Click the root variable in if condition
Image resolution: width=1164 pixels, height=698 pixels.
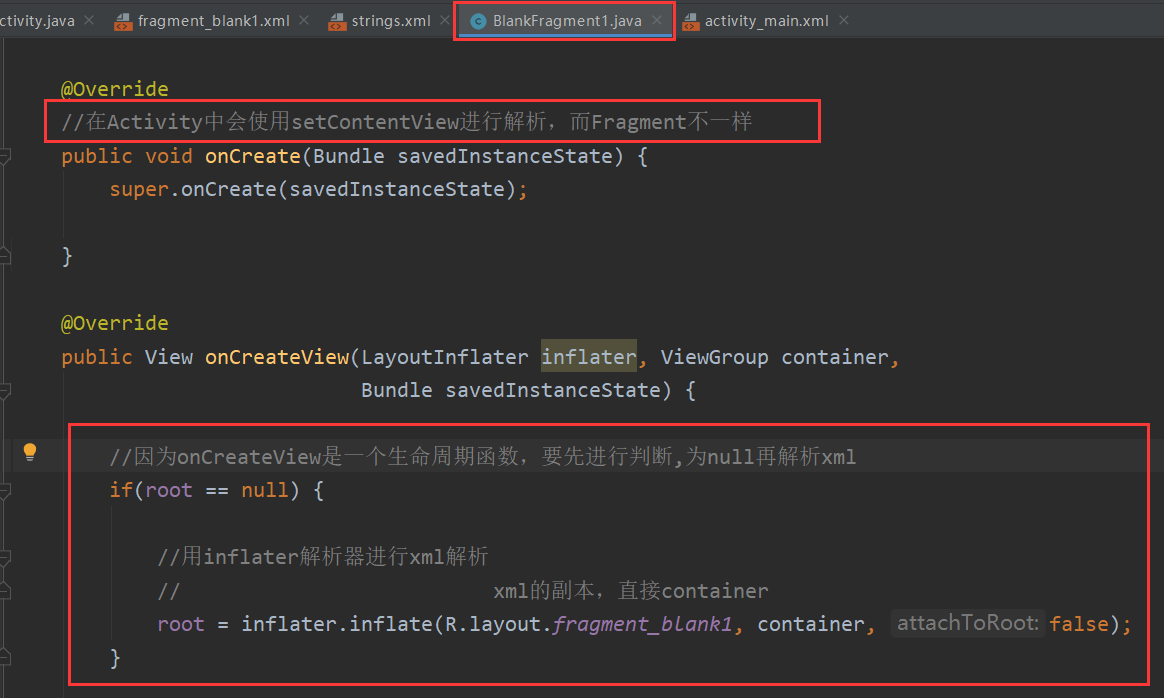pyautogui.click(x=169, y=490)
